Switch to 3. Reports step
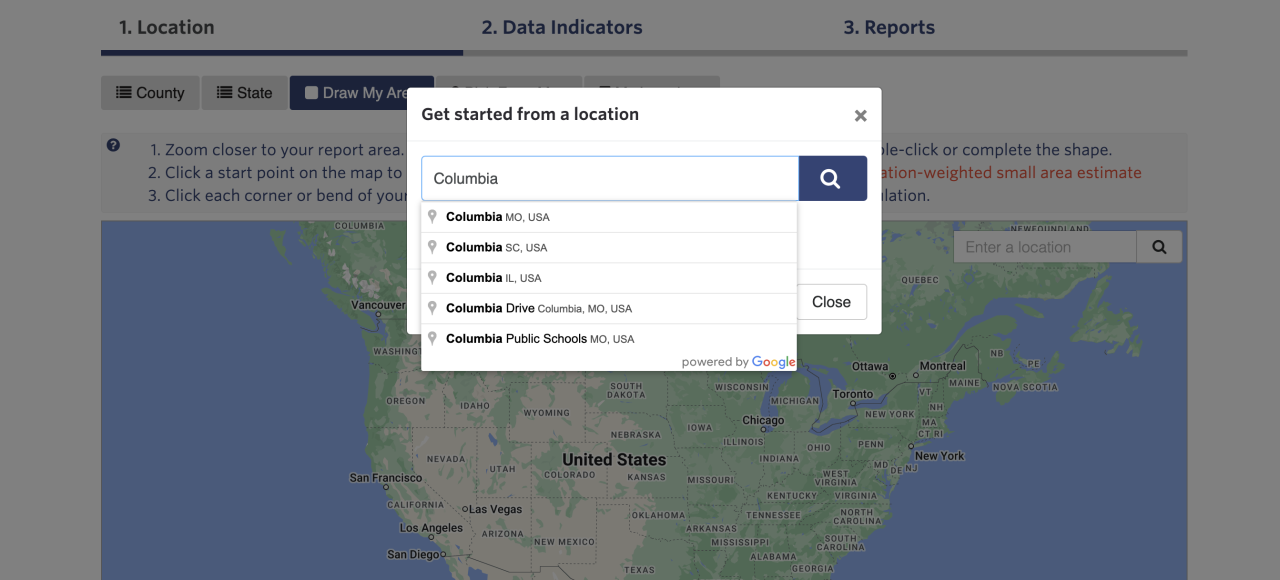This screenshot has width=1280, height=580. tap(889, 28)
